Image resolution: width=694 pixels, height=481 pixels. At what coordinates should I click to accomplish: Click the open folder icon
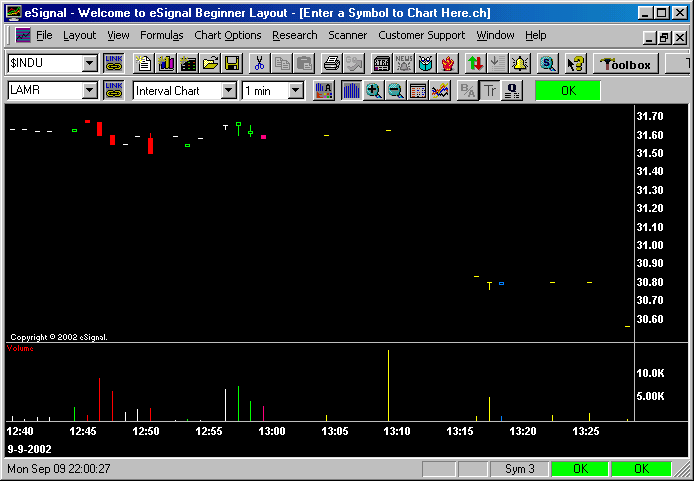tap(210, 64)
